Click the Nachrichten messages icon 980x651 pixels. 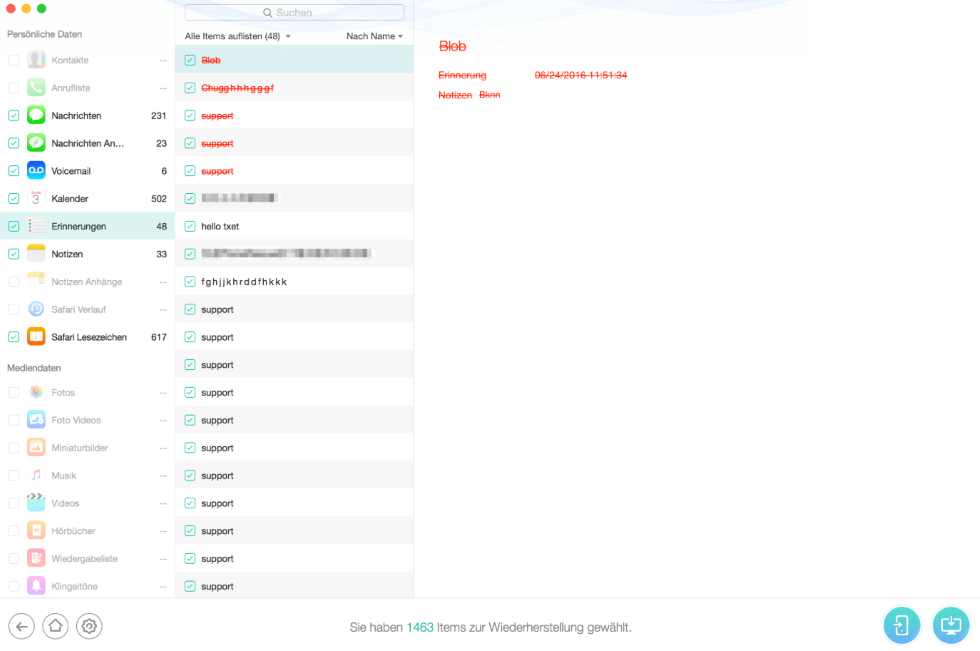36,115
